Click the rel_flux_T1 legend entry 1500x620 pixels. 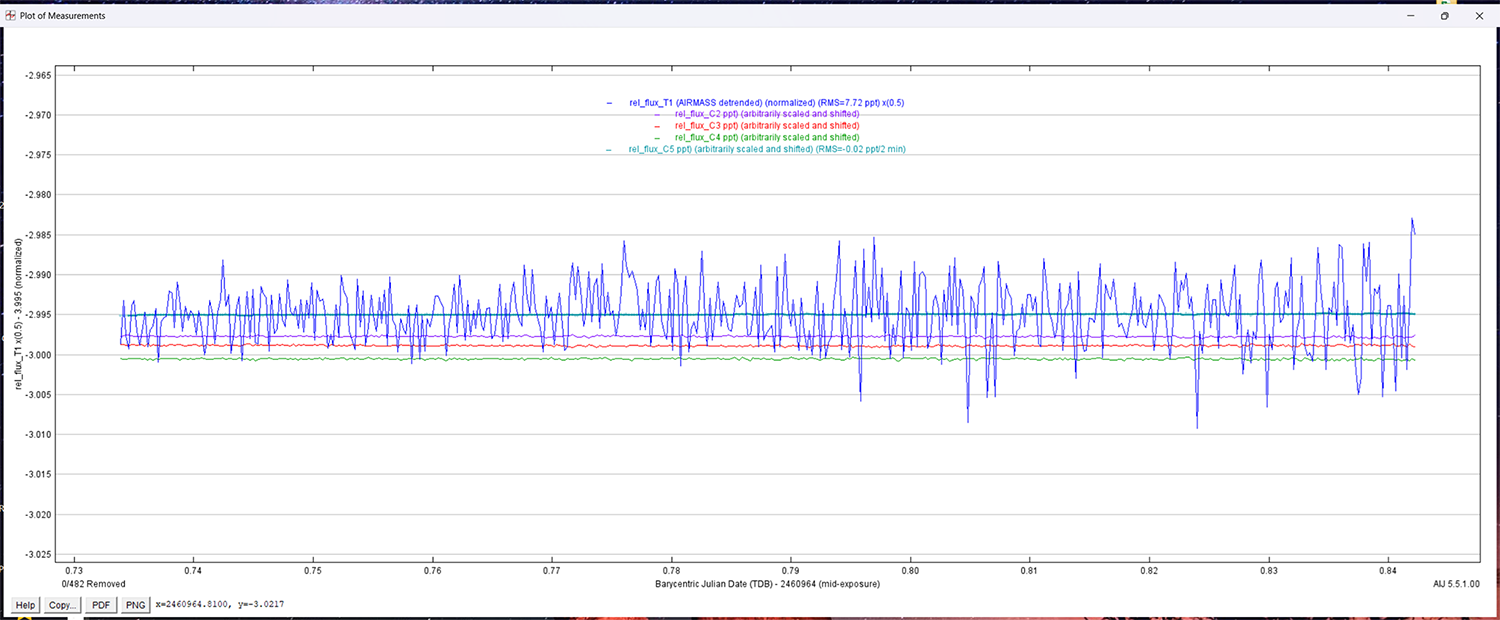point(766,103)
